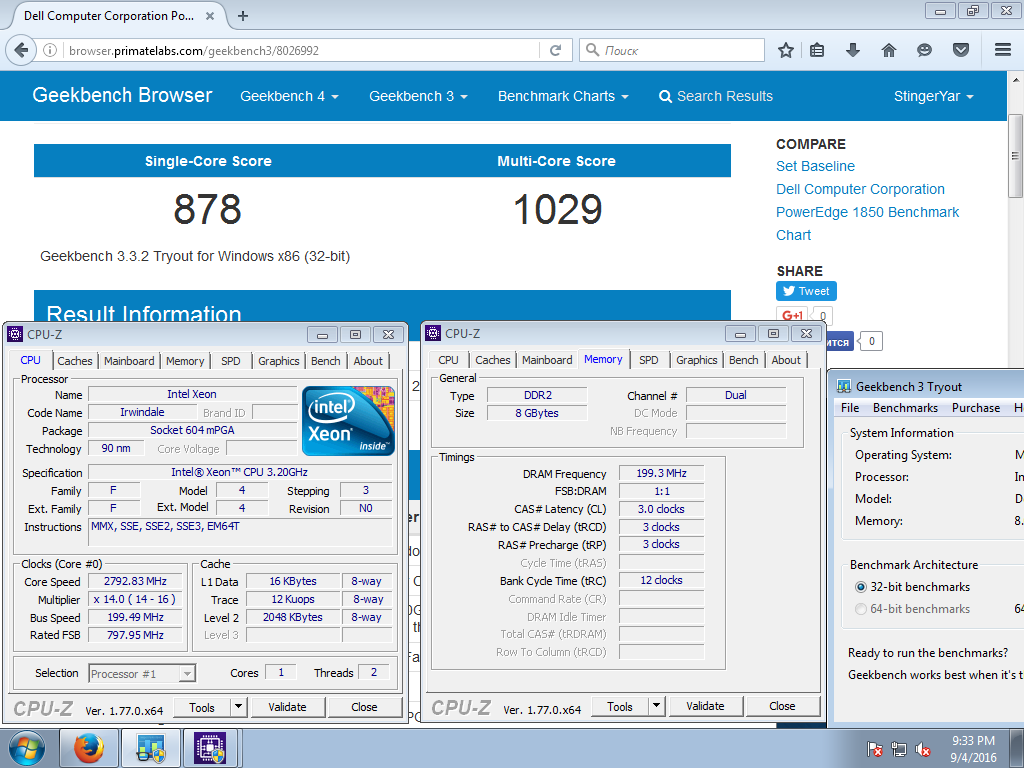Switch to Mainboard tab in left CPU-Z
Screen dimensions: 1024x768
[x=129, y=360]
